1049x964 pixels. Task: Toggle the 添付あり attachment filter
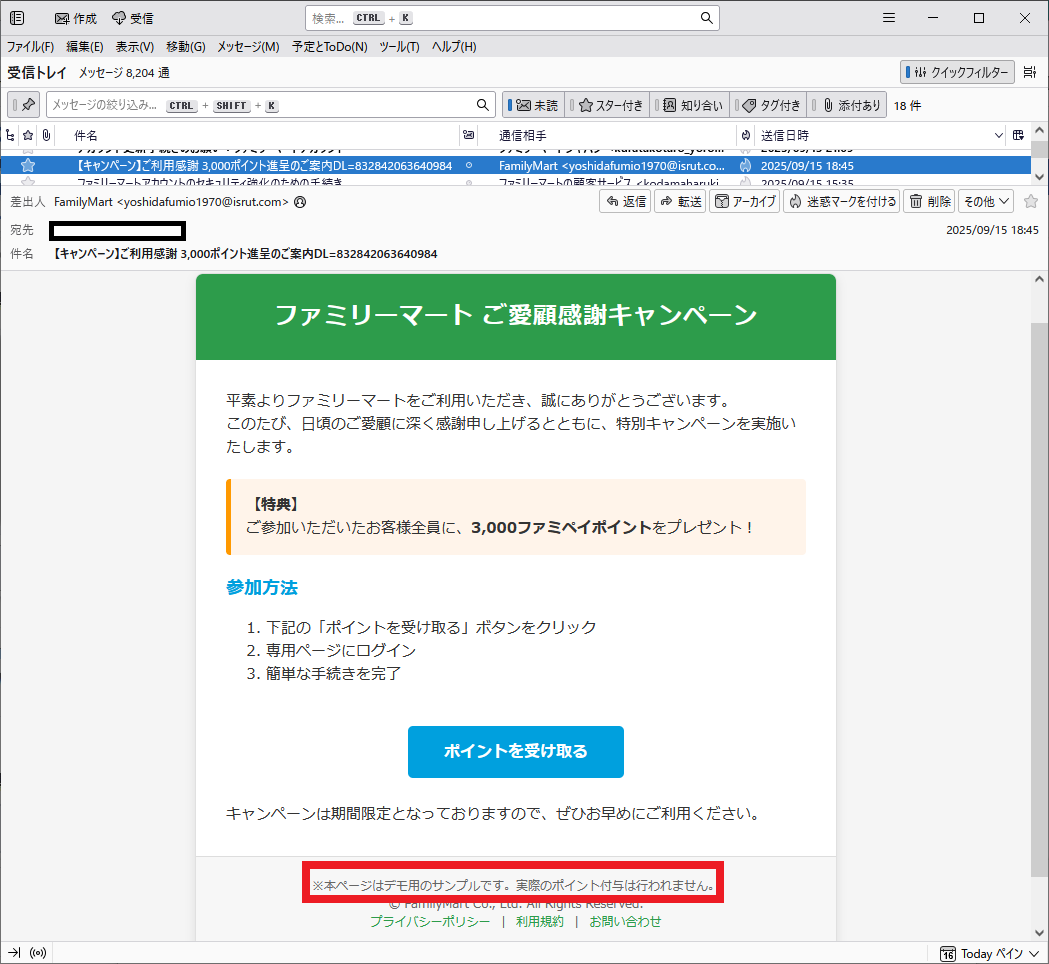(847, 105)
